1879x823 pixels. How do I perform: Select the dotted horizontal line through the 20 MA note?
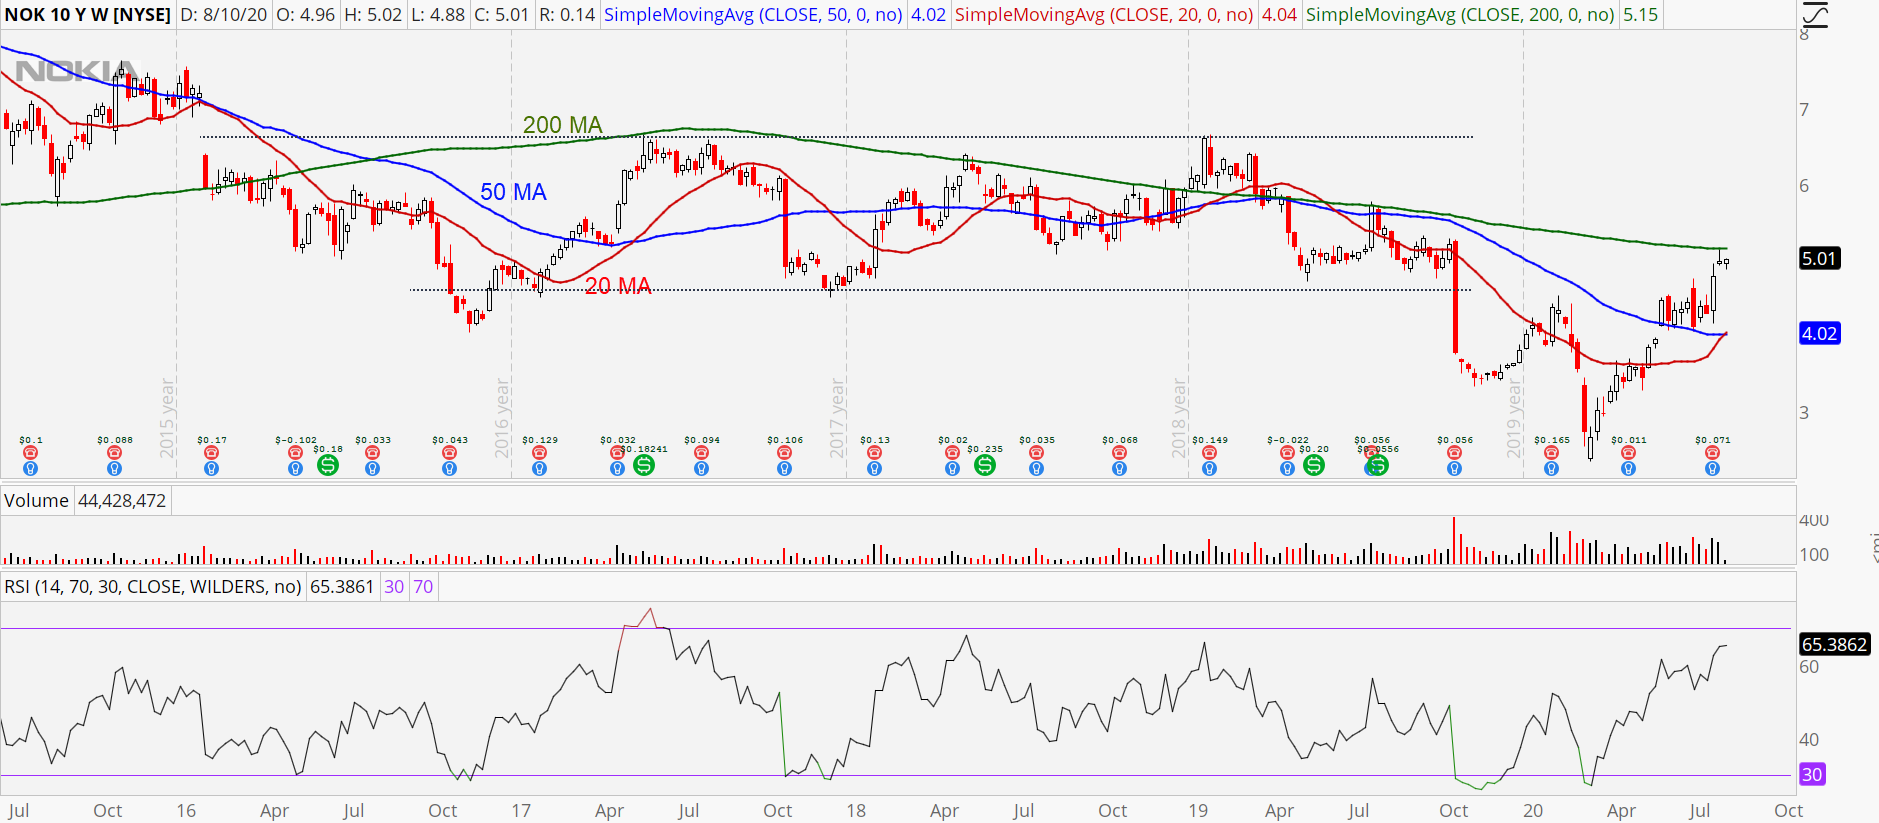tap(940, 290)
